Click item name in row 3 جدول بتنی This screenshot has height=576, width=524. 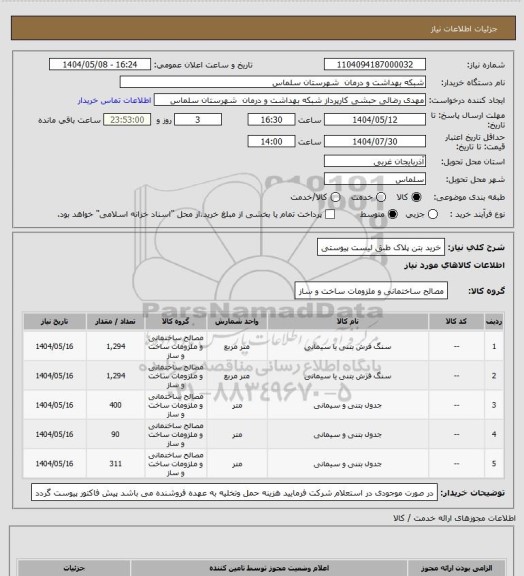click(348, 405)
